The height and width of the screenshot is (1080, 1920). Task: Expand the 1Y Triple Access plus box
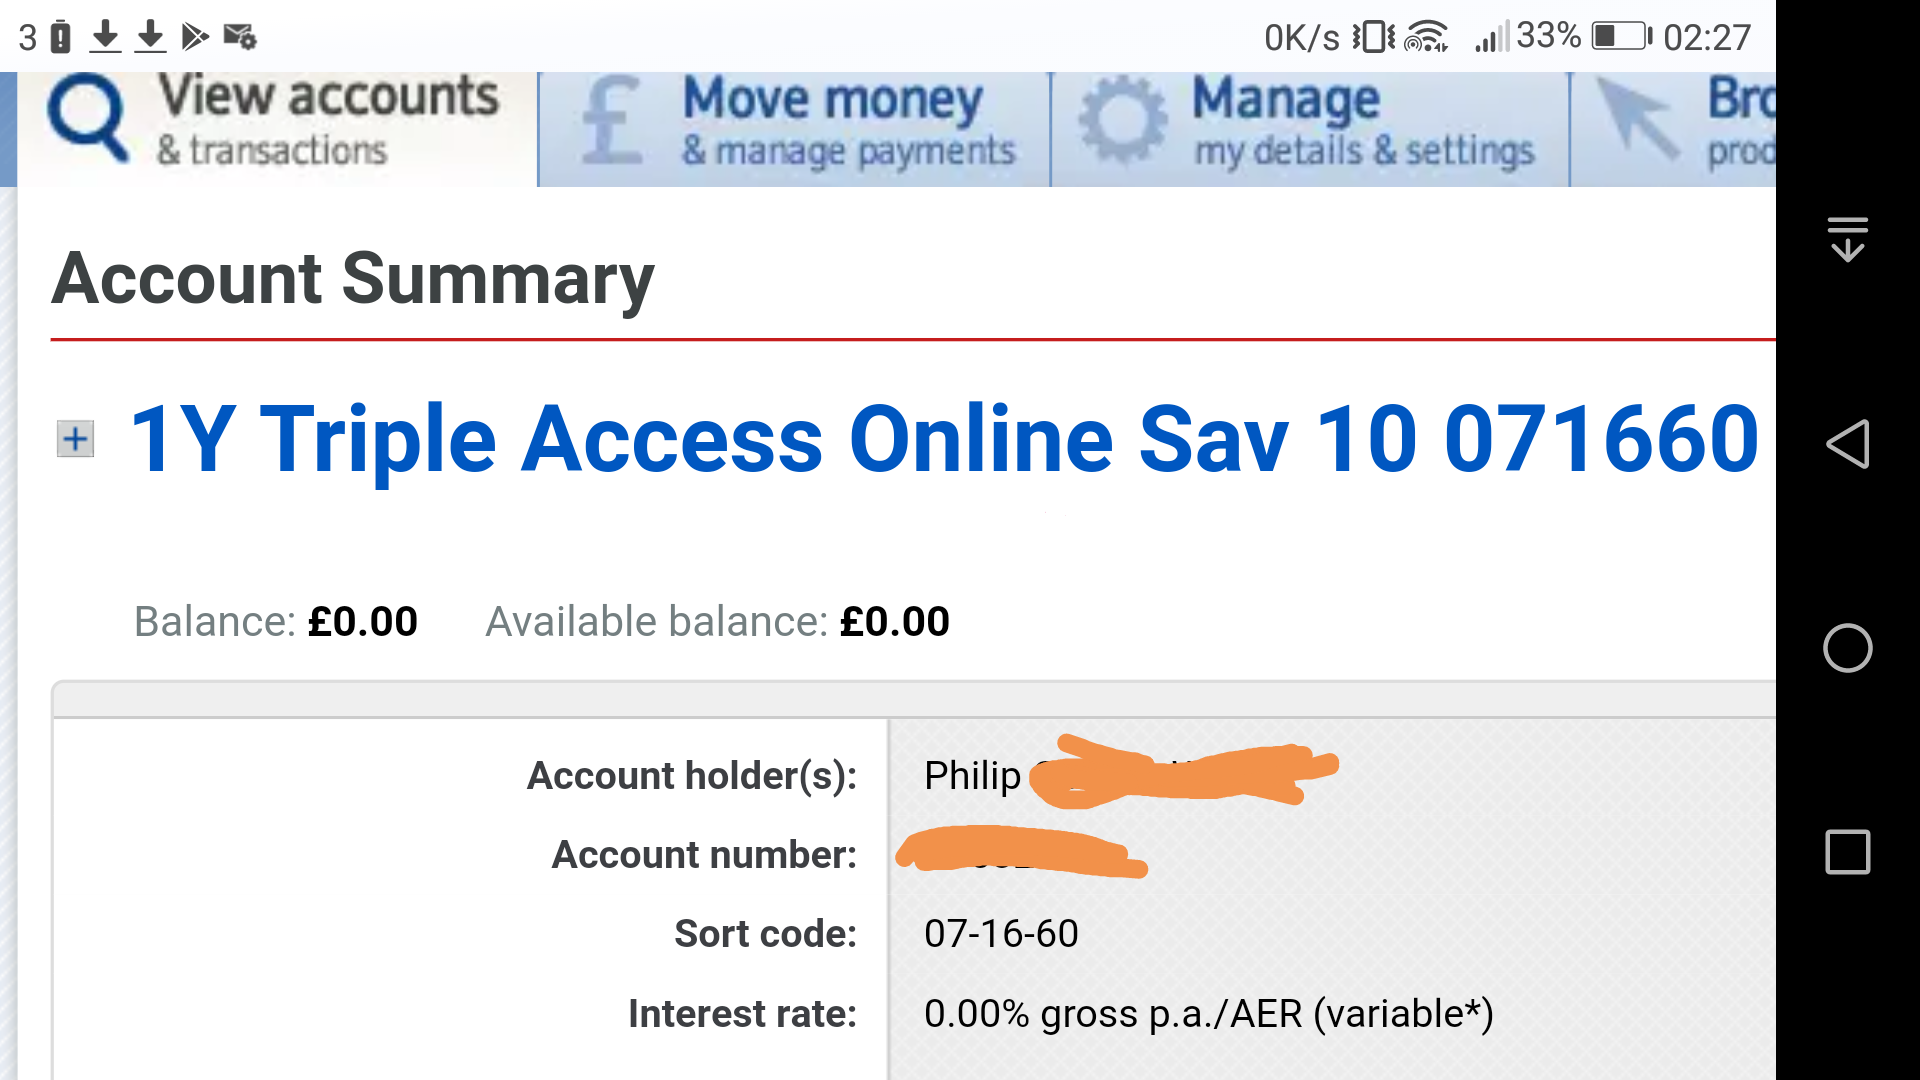(x=75, y=439)
